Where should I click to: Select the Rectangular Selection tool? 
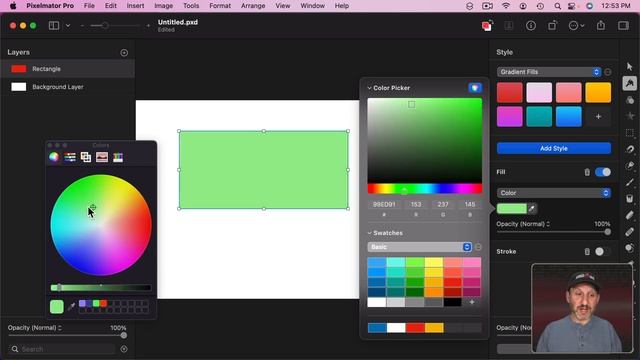pos(629,133)
